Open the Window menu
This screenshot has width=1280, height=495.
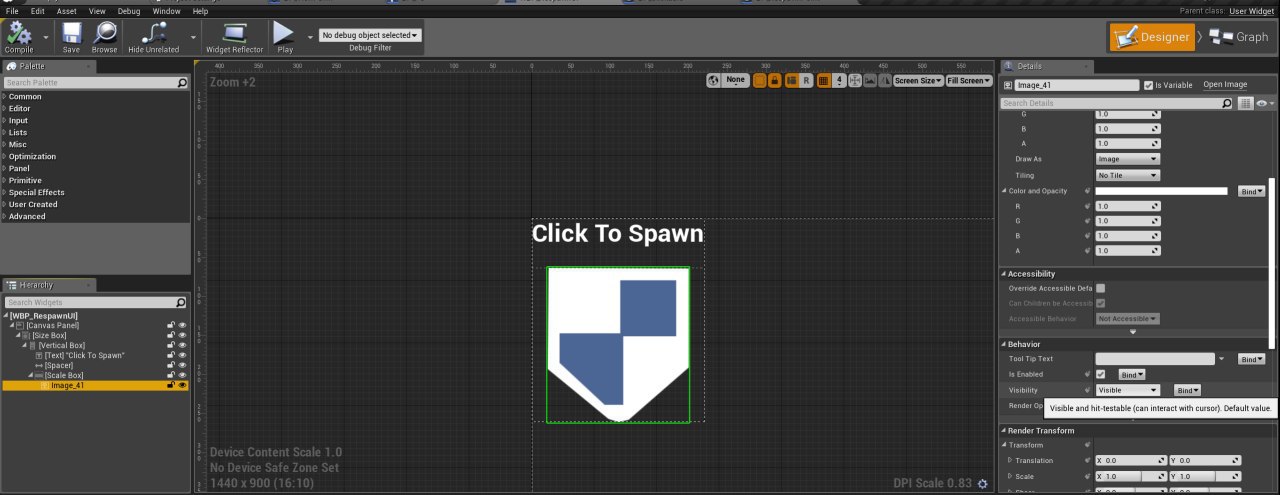pos(167,11)
